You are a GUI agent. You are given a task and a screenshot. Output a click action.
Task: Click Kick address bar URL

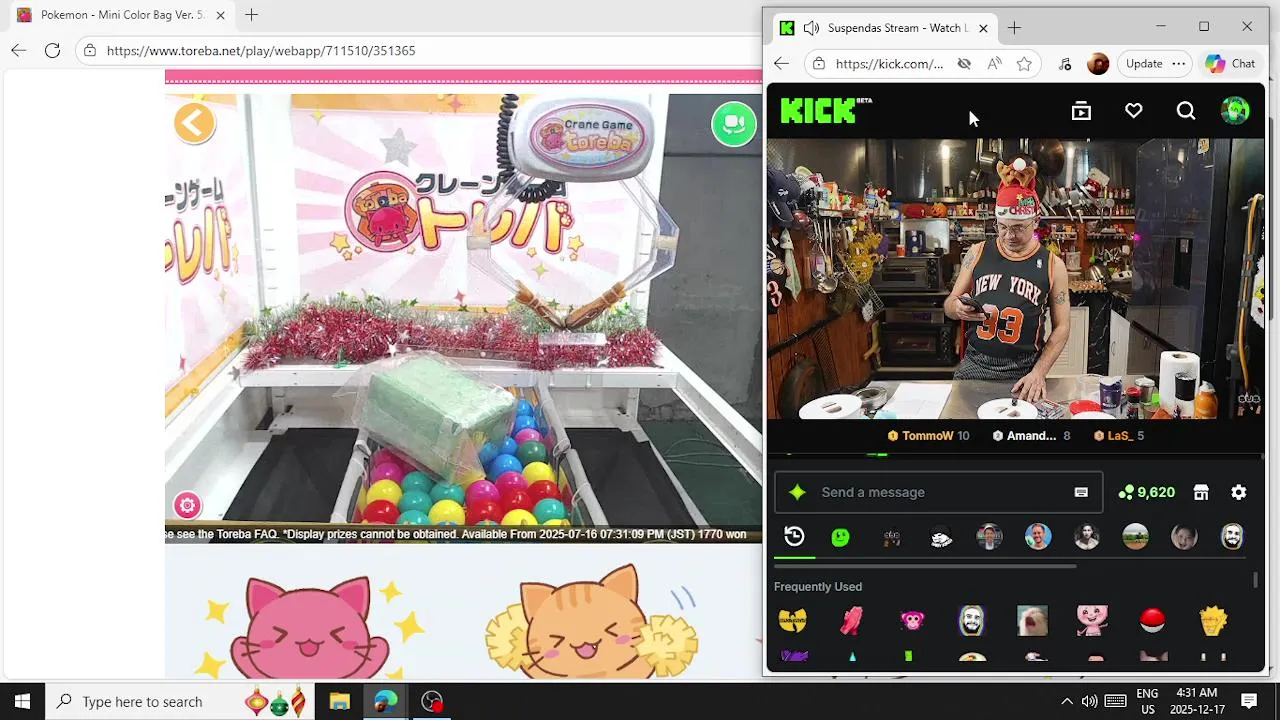(889, 64)
